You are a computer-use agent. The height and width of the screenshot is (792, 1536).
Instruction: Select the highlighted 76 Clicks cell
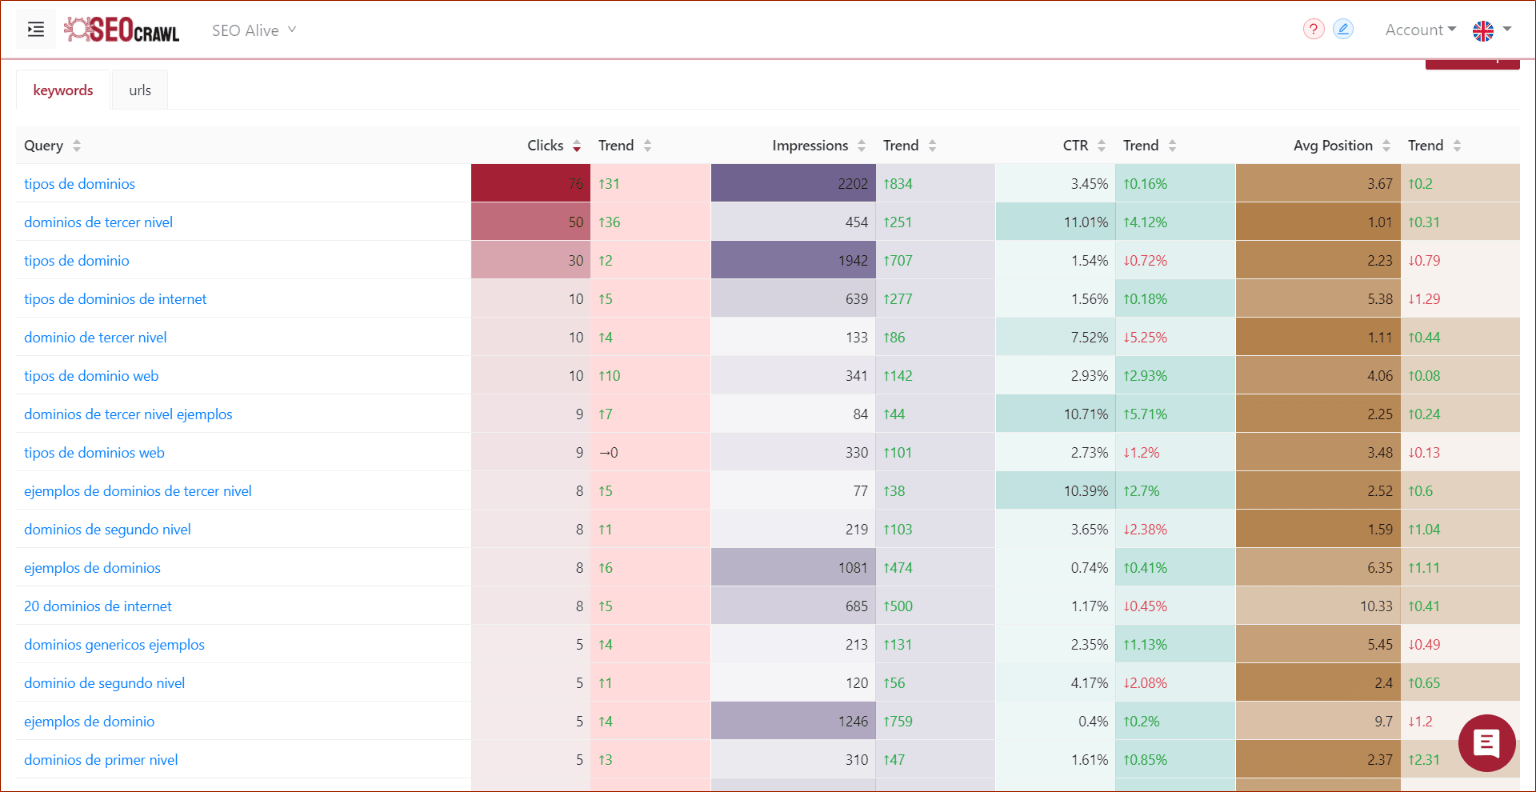click(x=530, y=183)
